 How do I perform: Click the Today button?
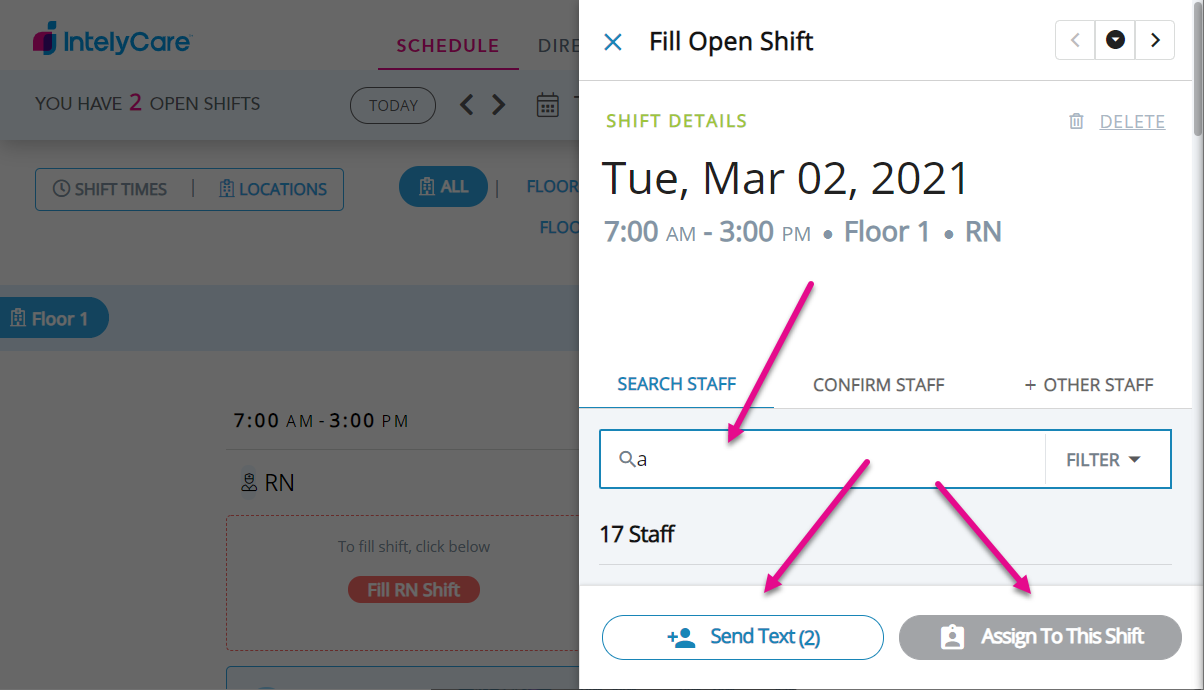[x=392, y=105]
